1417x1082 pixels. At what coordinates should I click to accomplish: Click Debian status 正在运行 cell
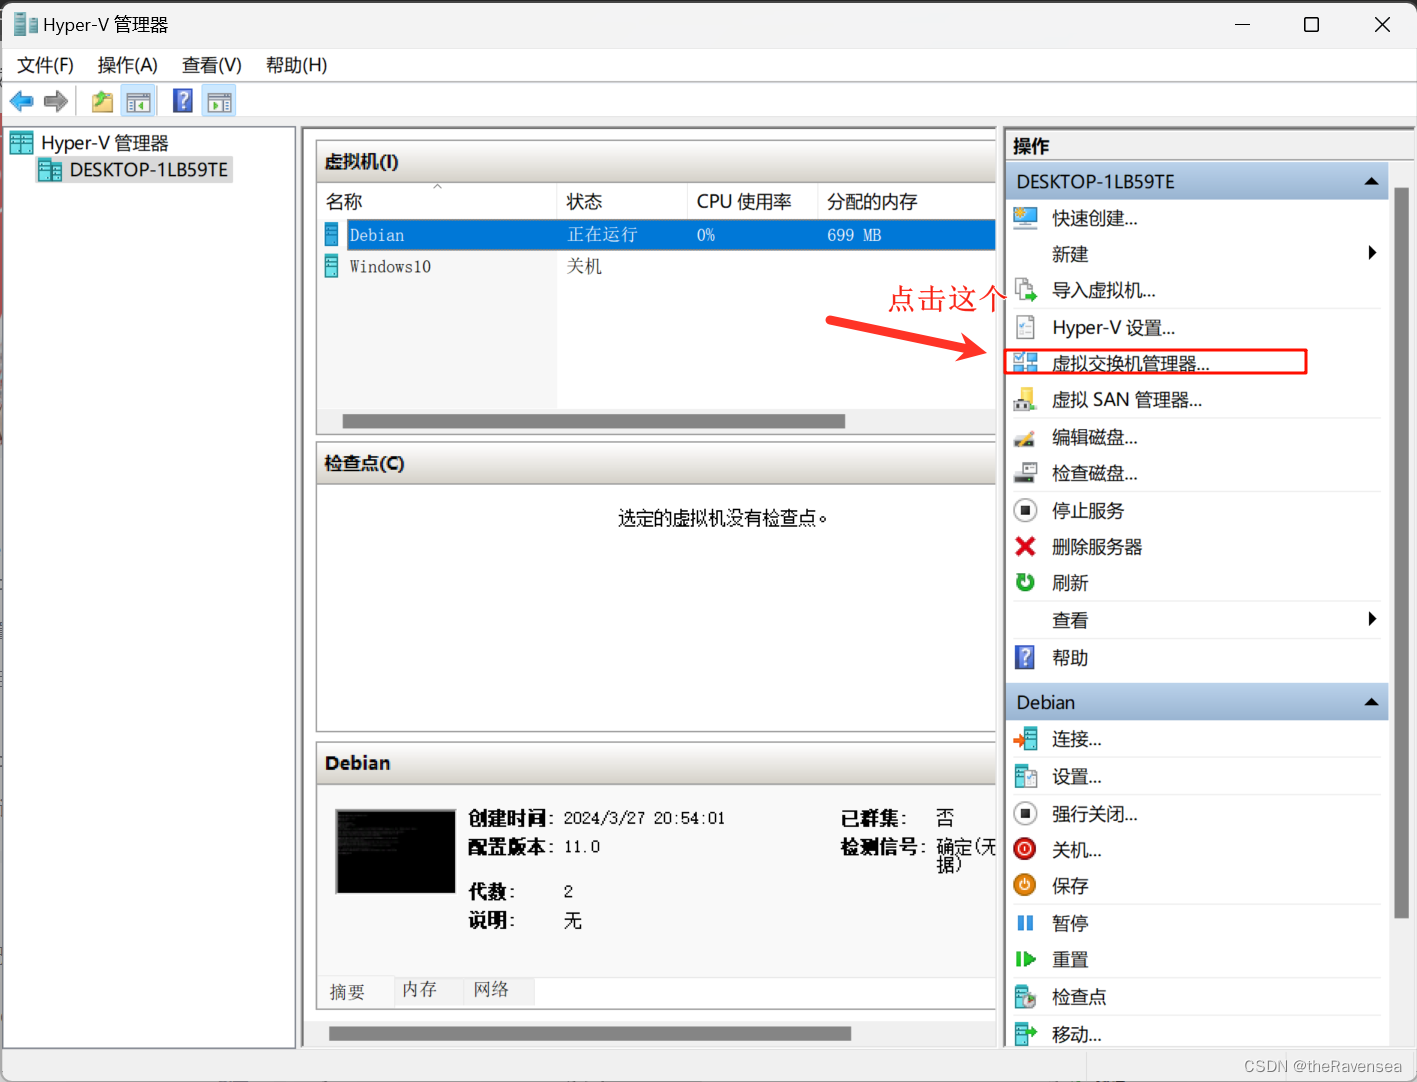[602, 235]
